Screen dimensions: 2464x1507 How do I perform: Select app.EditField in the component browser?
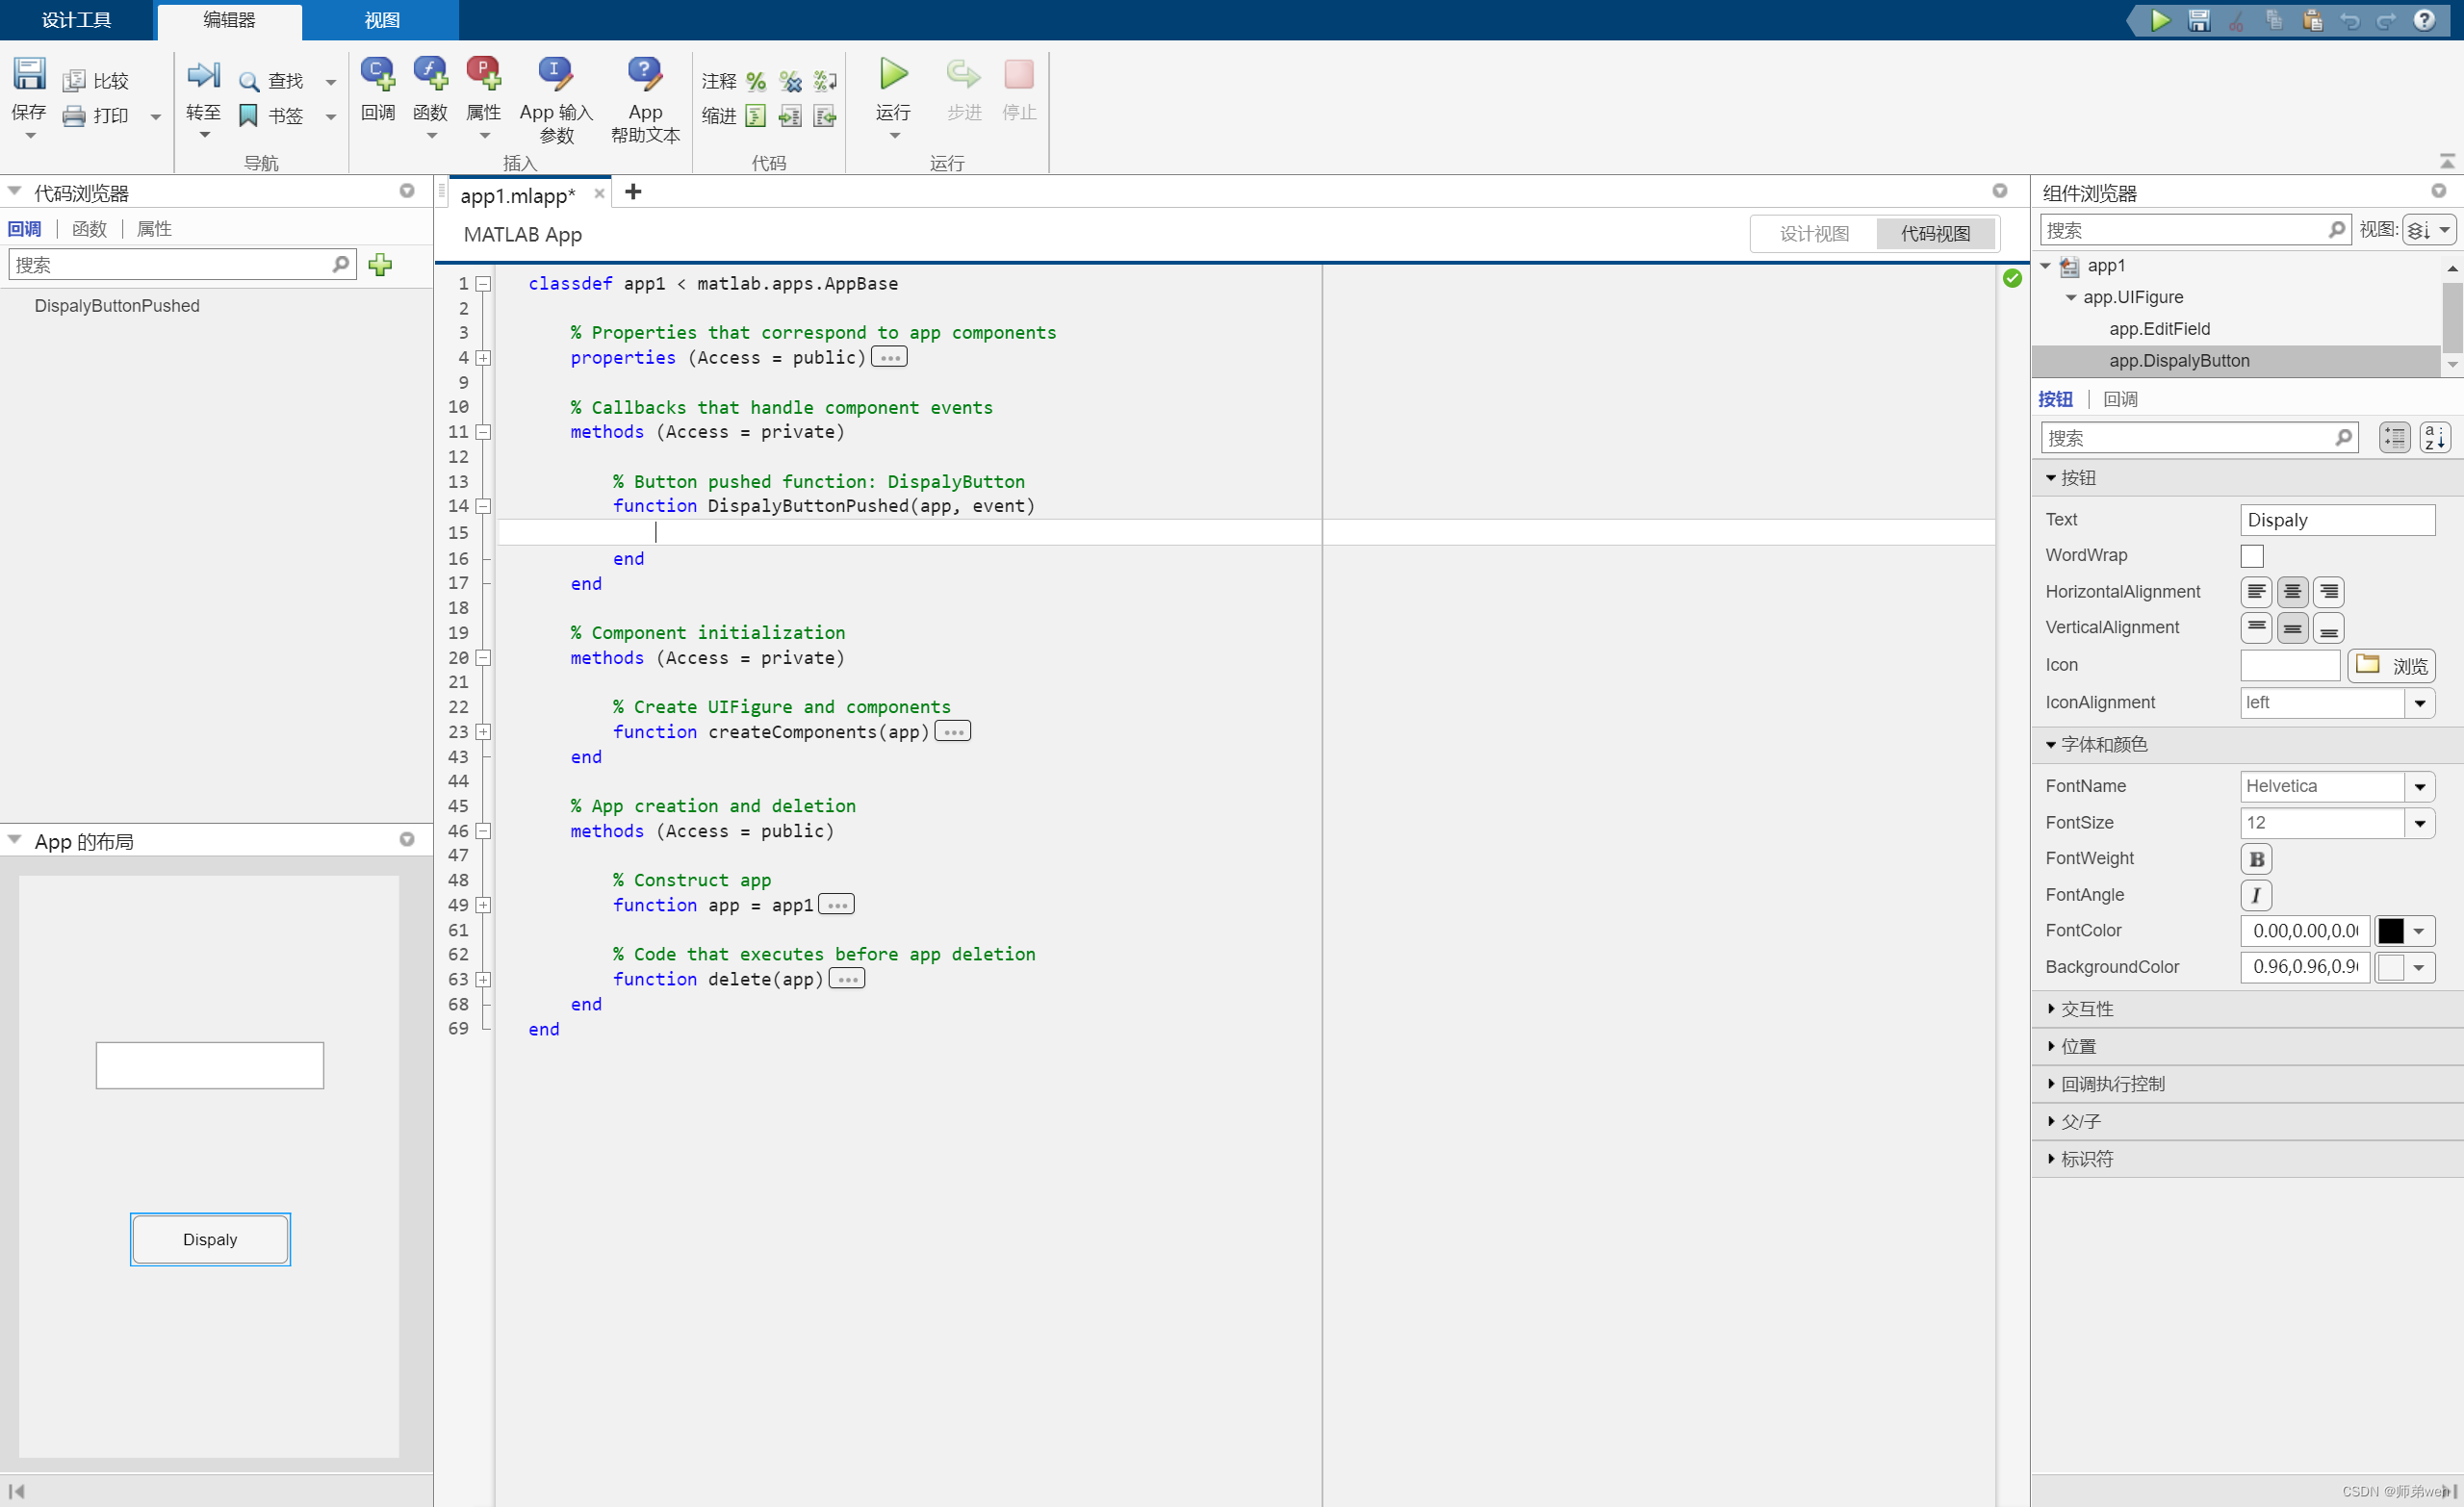[2159, 328]
